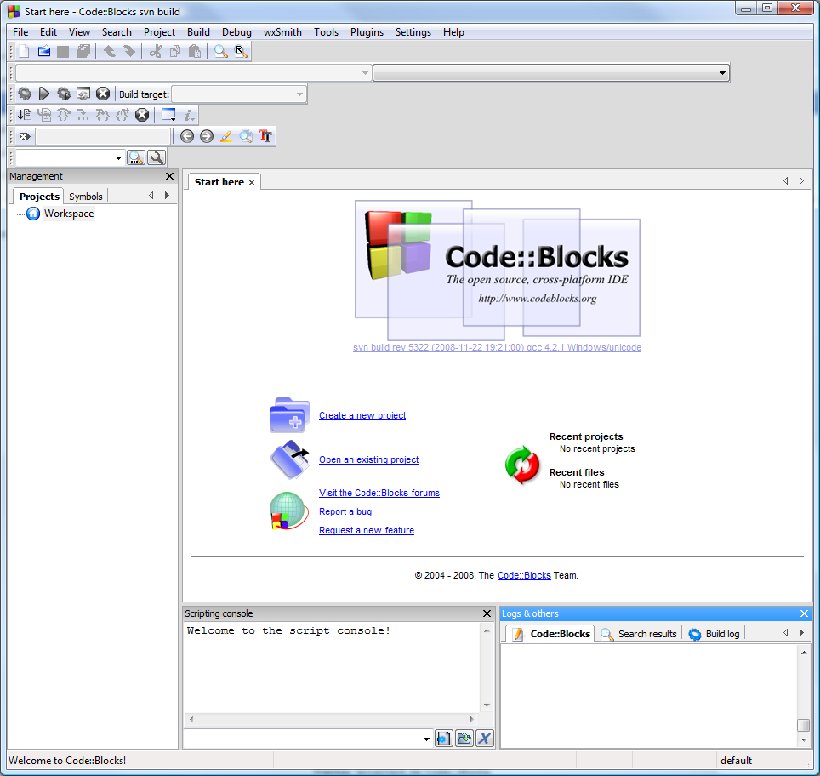The width and height of the screenshot is (820, 776).
Task: Click the 'Create a new project' link
Action: coord(362,415)
